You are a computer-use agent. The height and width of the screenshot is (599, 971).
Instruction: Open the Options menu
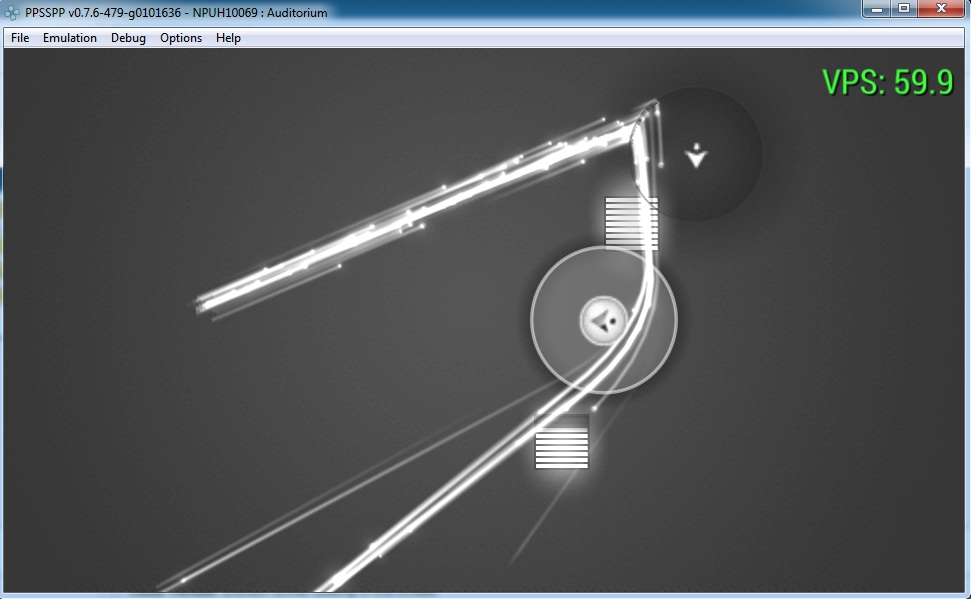click(x=181, y=38)
